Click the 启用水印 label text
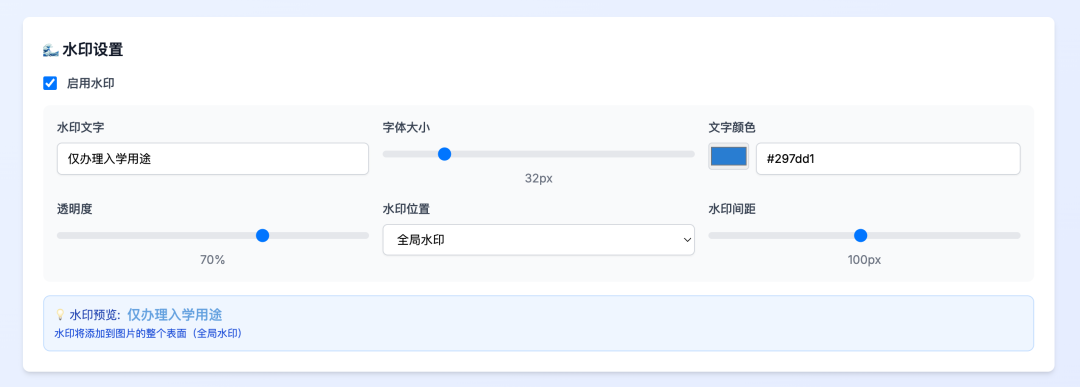This screenshot has width=1080, height=387. pos(90,83)
